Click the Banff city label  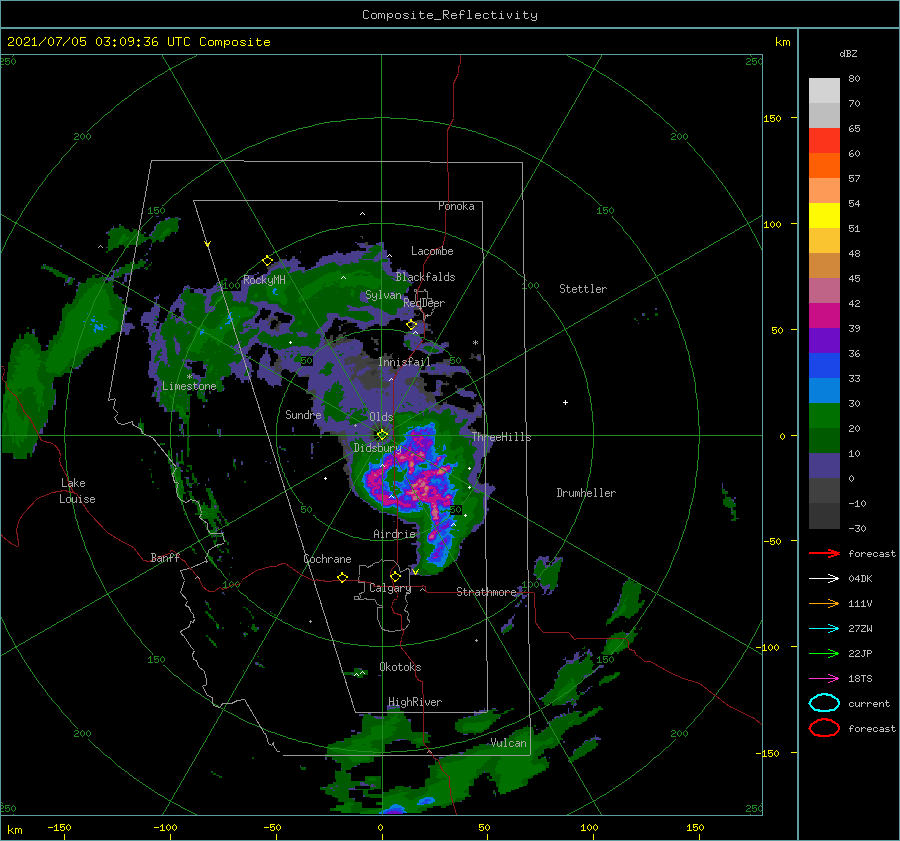165,557
